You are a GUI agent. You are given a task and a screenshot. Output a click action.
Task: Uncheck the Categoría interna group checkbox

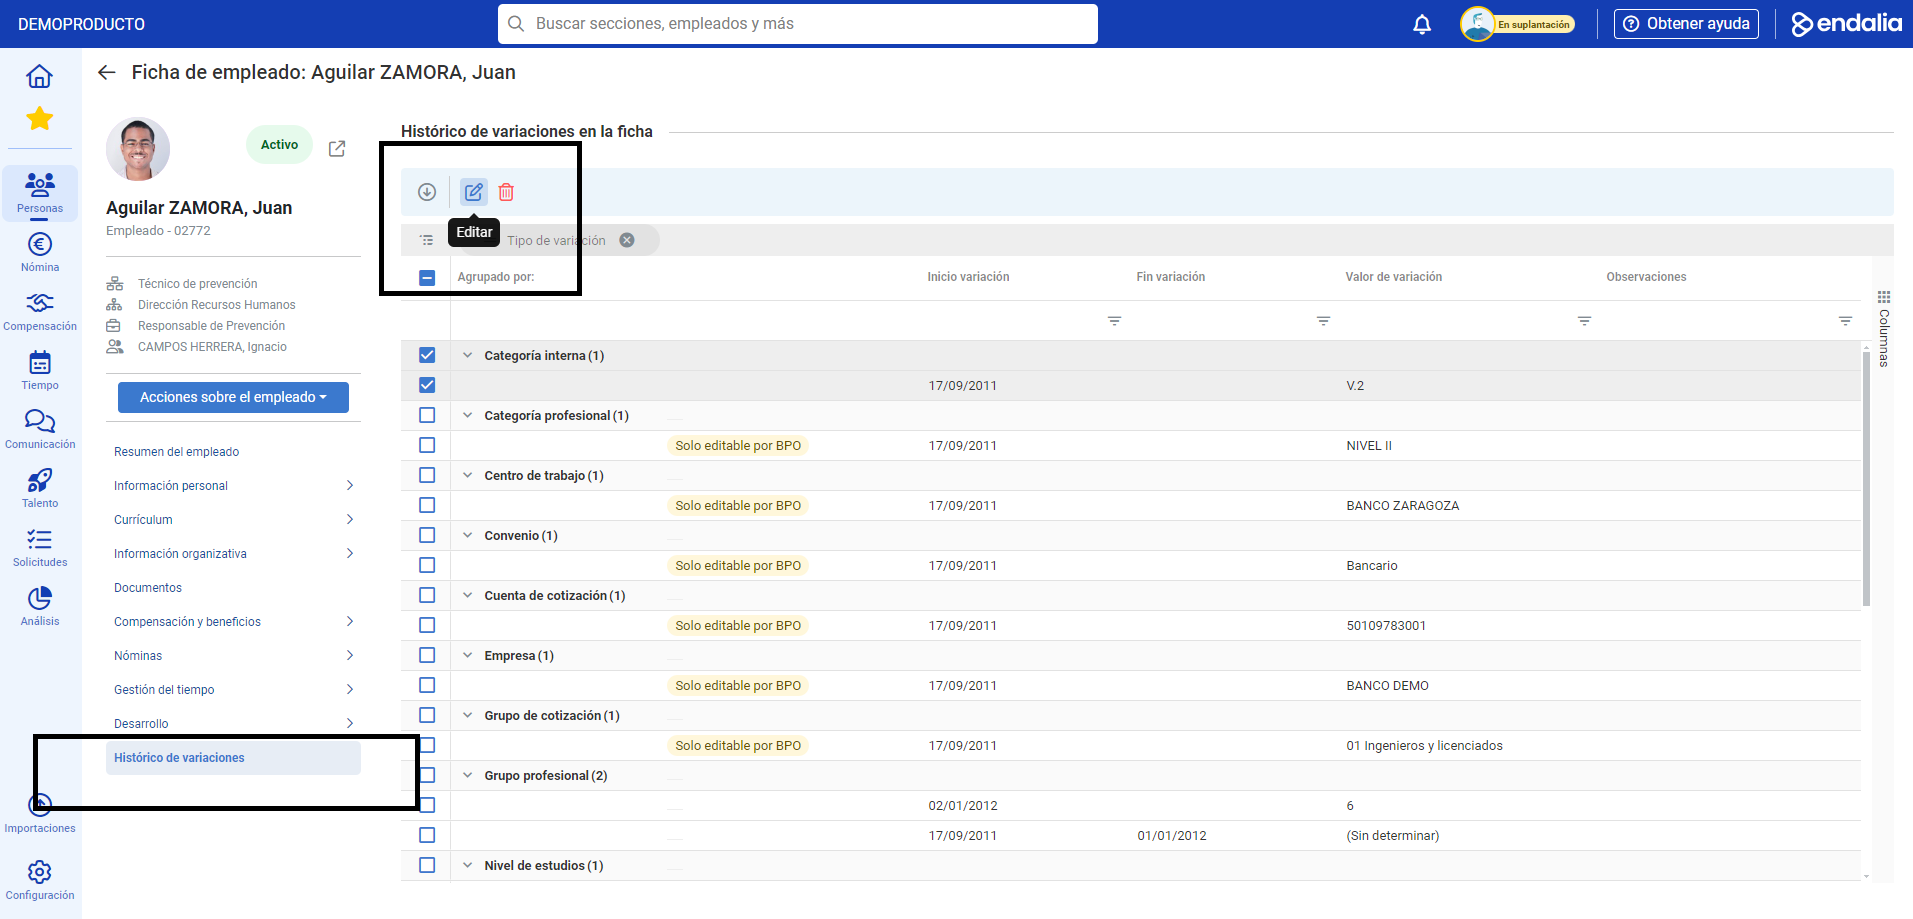(427, 355)
